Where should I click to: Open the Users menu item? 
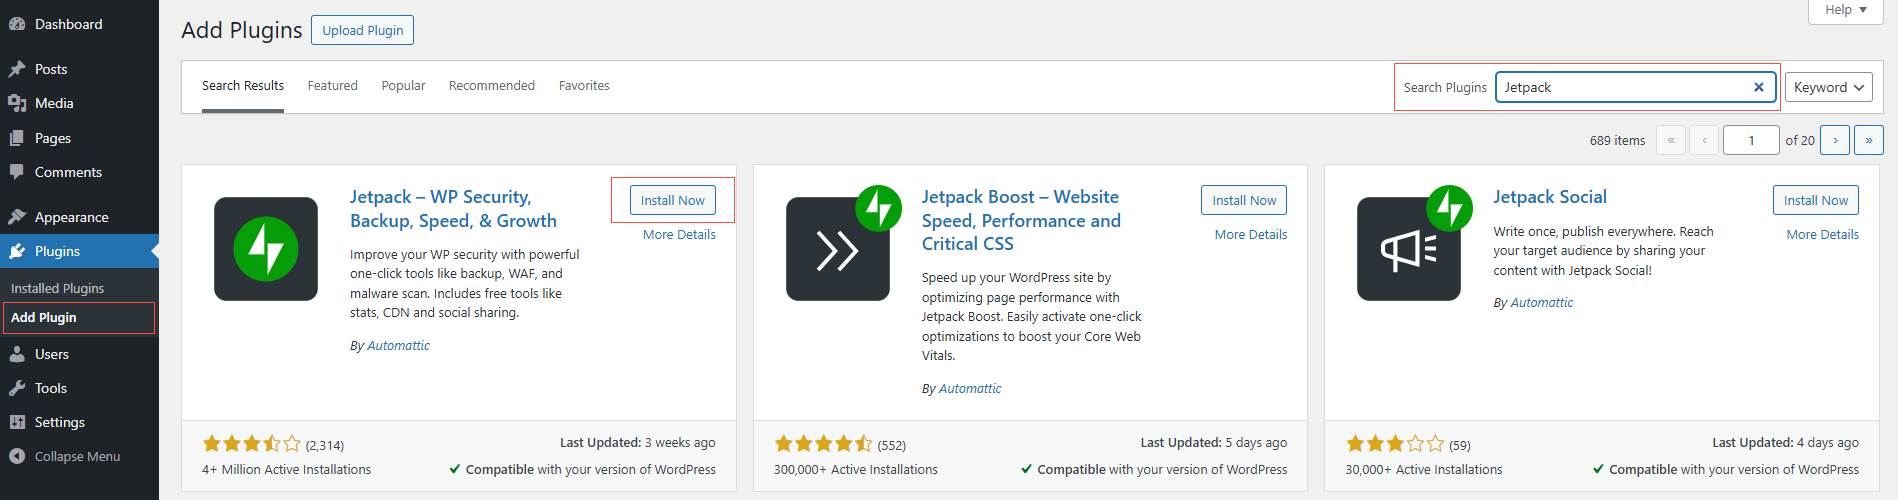point(79,354)
